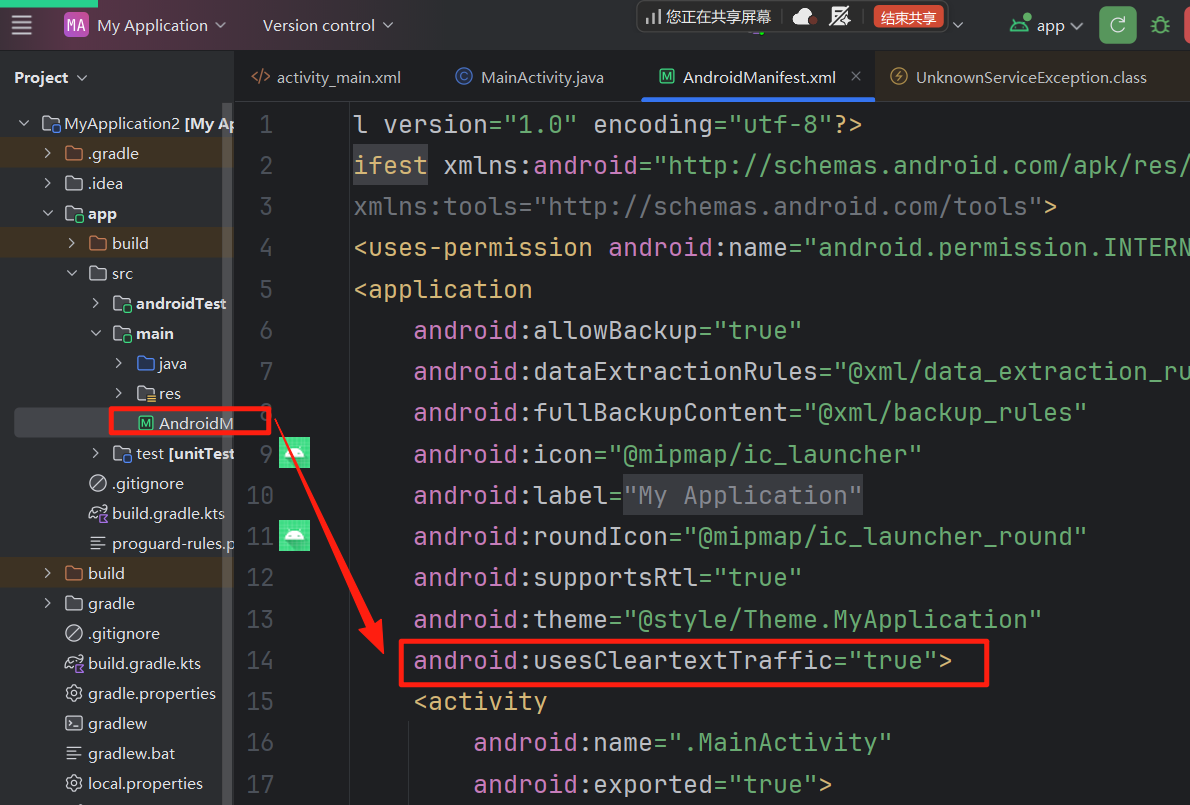Expand the root-level gradle folder chevron
Viewport: 1190px width, 805px height.
(x=48, y=603)
